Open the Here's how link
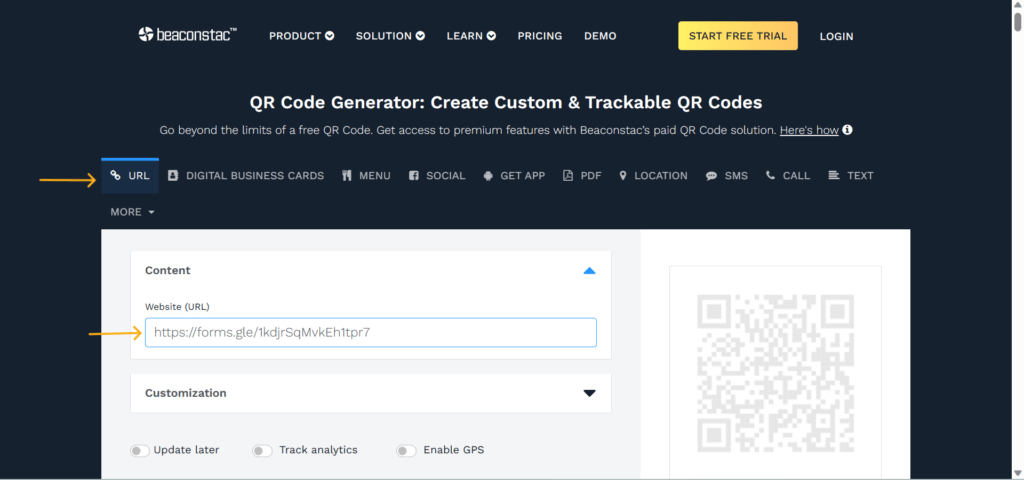This screenshot has height=480, width=1024. pyautogui.click(x=809, y=130)
